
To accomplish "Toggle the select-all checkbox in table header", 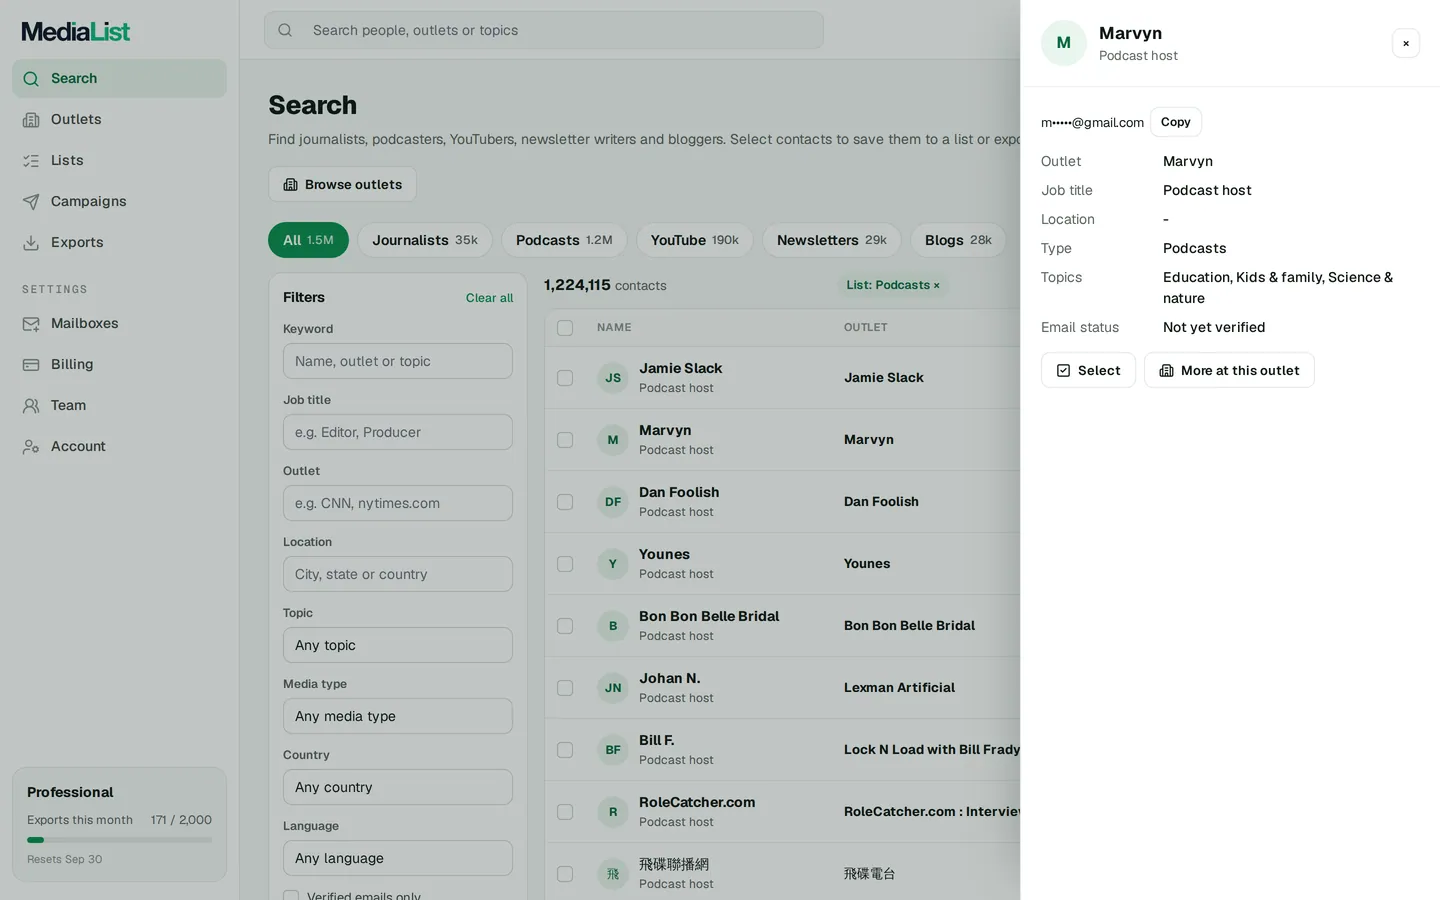I will [565, 328].
